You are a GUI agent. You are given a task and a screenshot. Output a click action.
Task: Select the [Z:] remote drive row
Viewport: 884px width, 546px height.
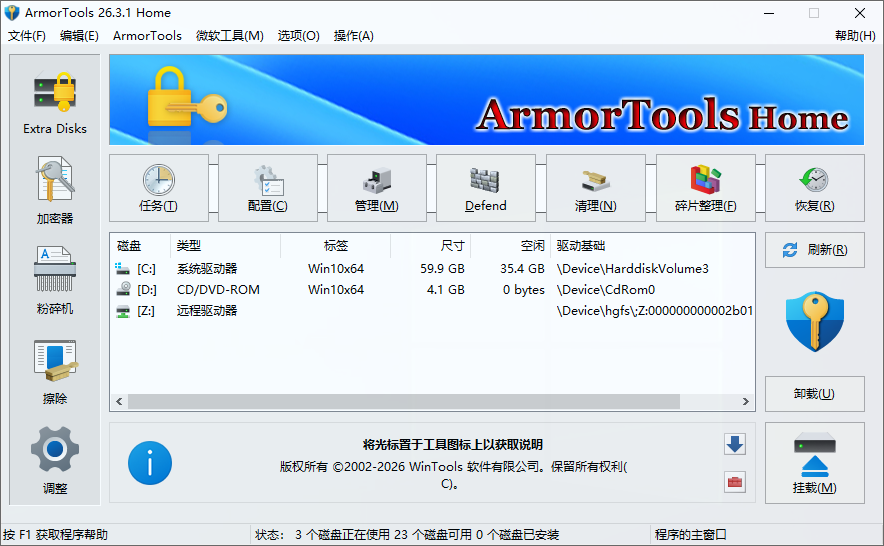coord(432,311)
